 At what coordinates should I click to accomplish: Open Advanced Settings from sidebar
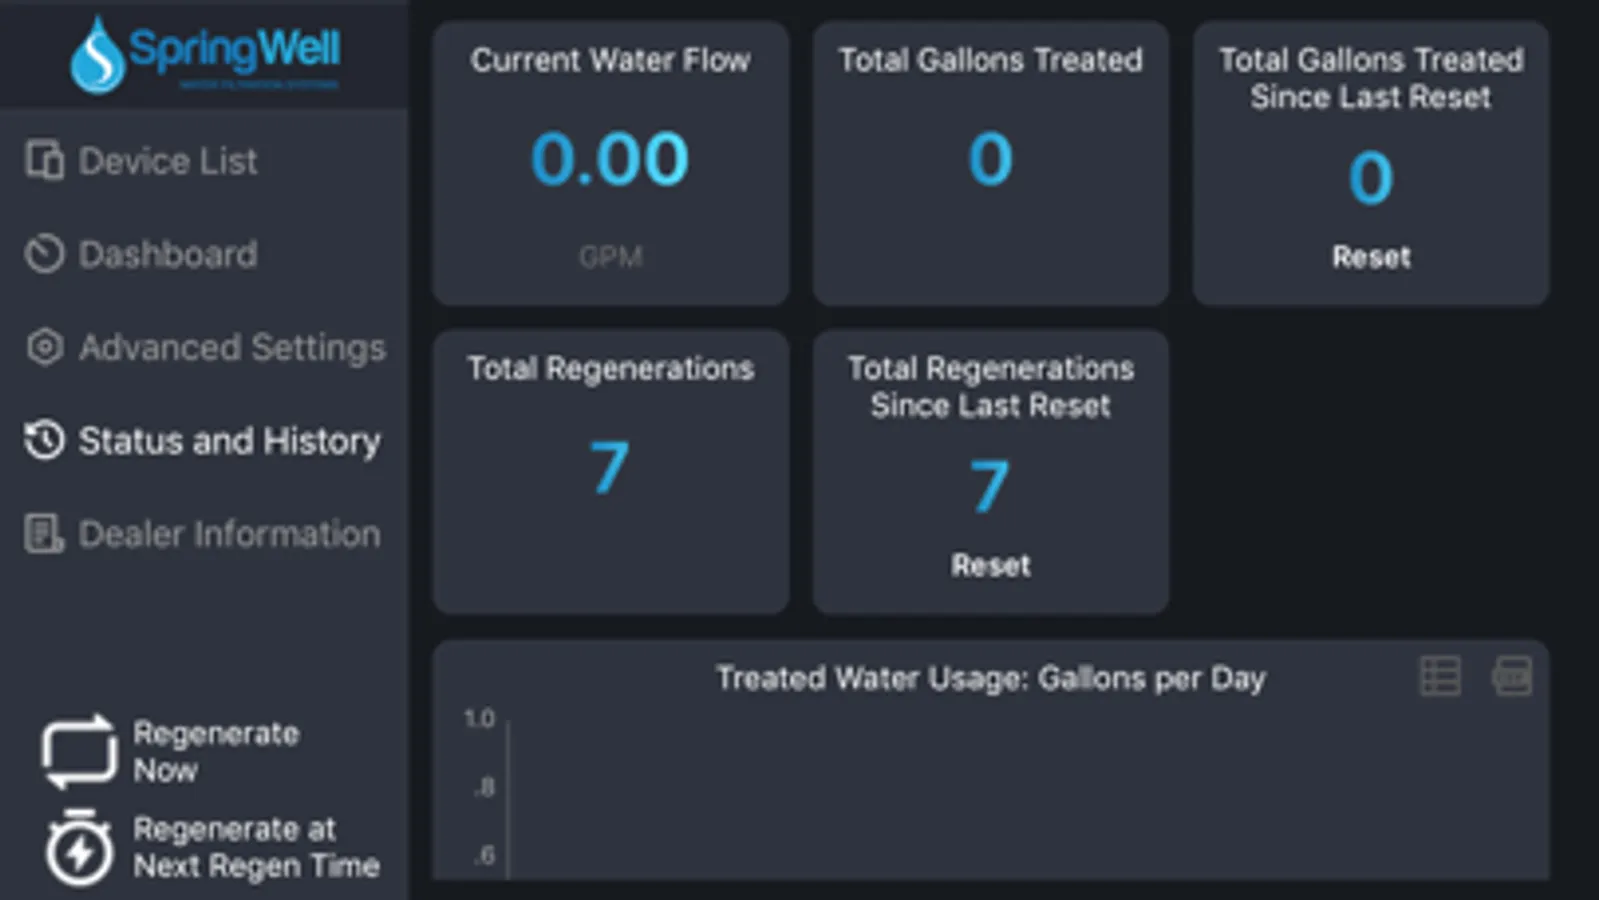point(232,347)
